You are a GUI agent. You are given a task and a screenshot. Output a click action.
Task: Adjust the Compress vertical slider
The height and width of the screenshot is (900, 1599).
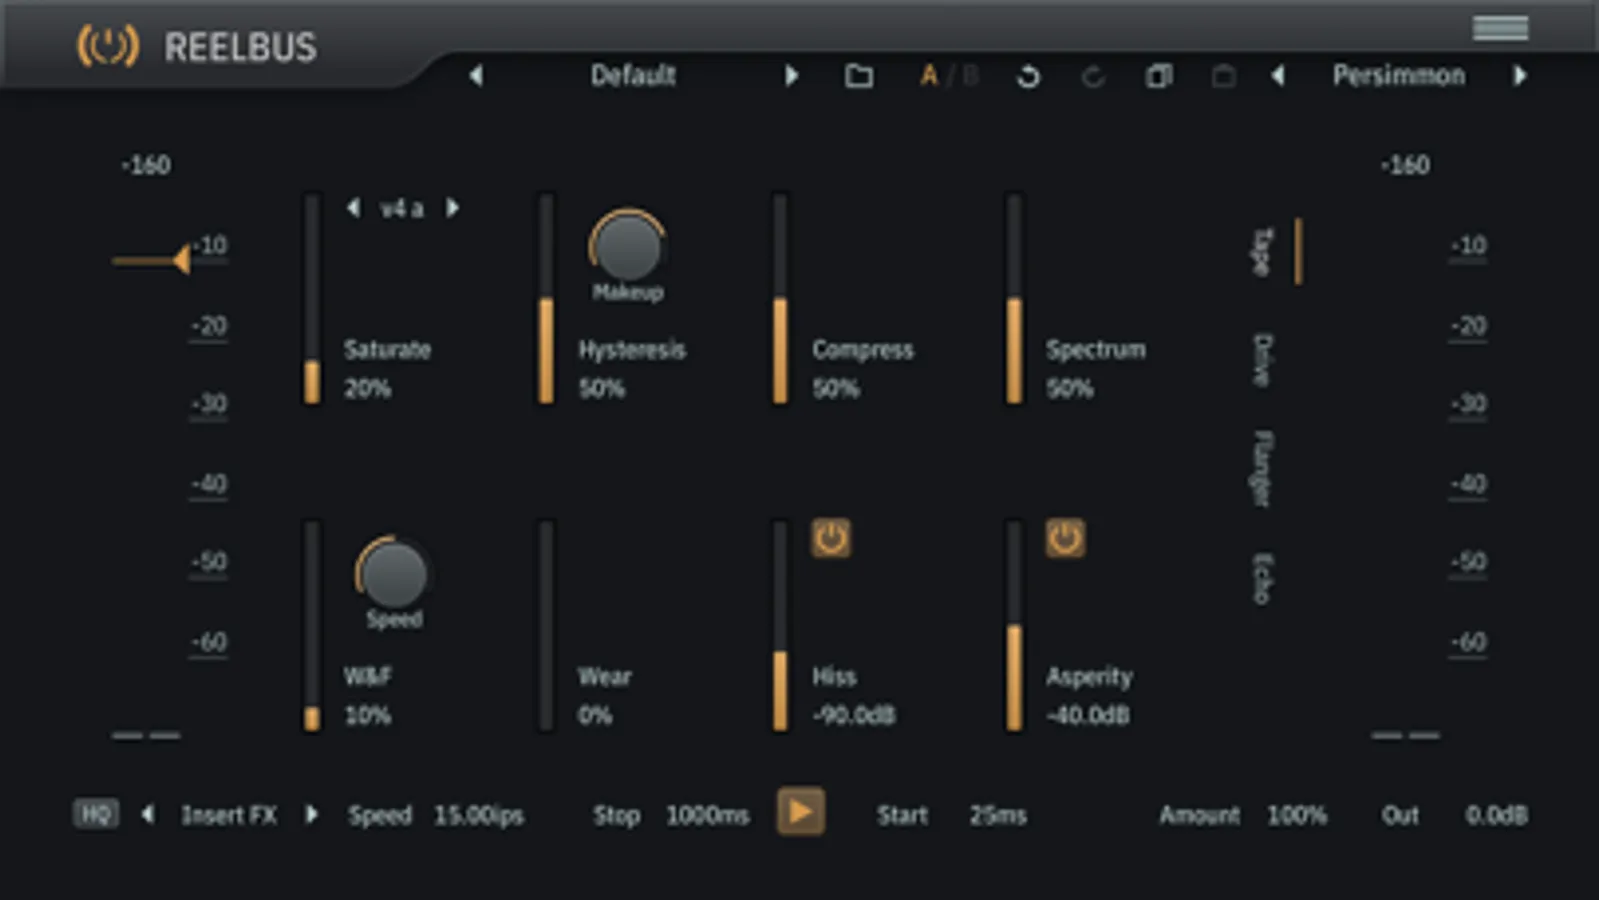(780, 298)
